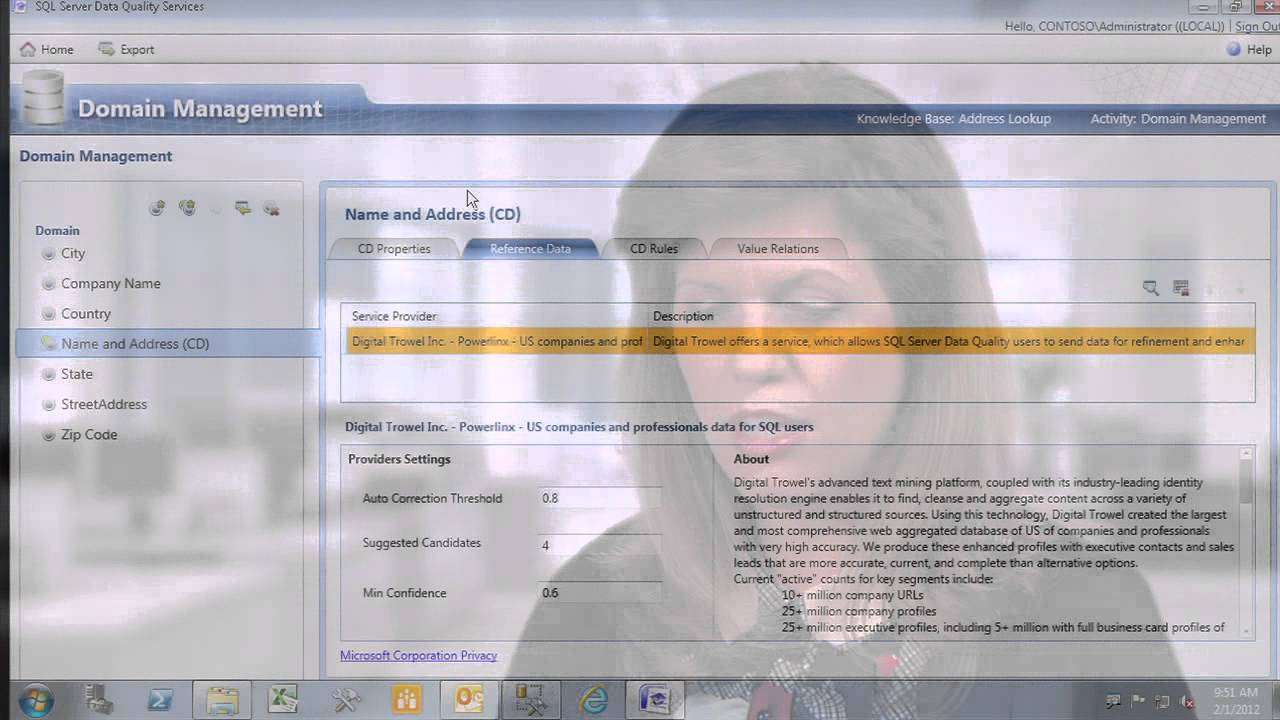This screenshot has height=720, width=1280.
Task: Click the Export toolbar item
Action: pyautogui.click(x=126, y=49)
